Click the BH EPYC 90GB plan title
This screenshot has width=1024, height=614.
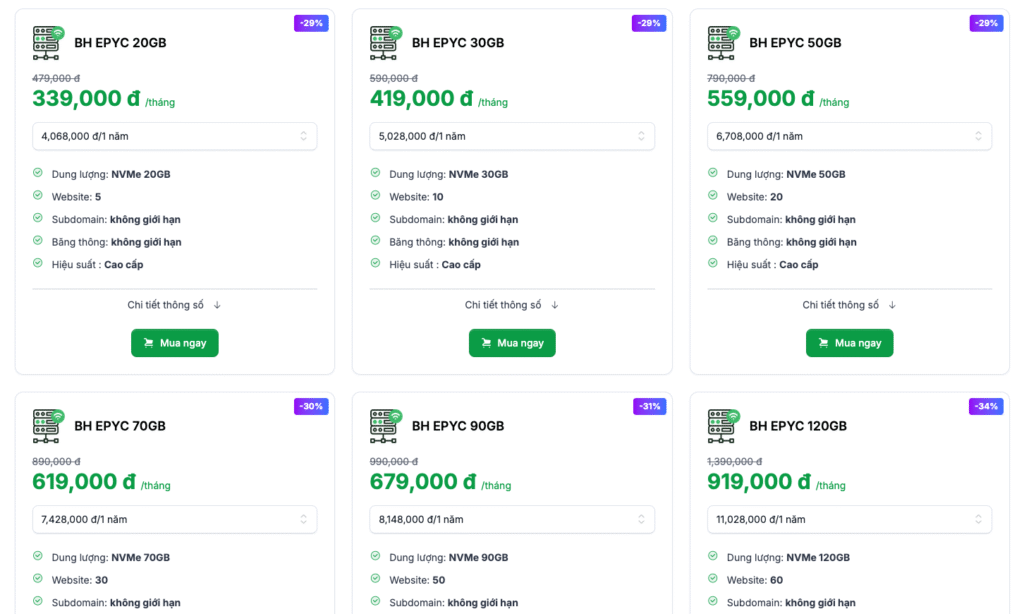coord(458,426)
